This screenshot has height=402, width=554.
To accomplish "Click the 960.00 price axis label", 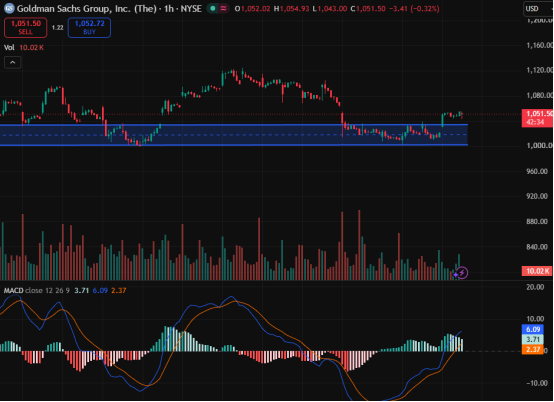I will click(x=537, y=171).
